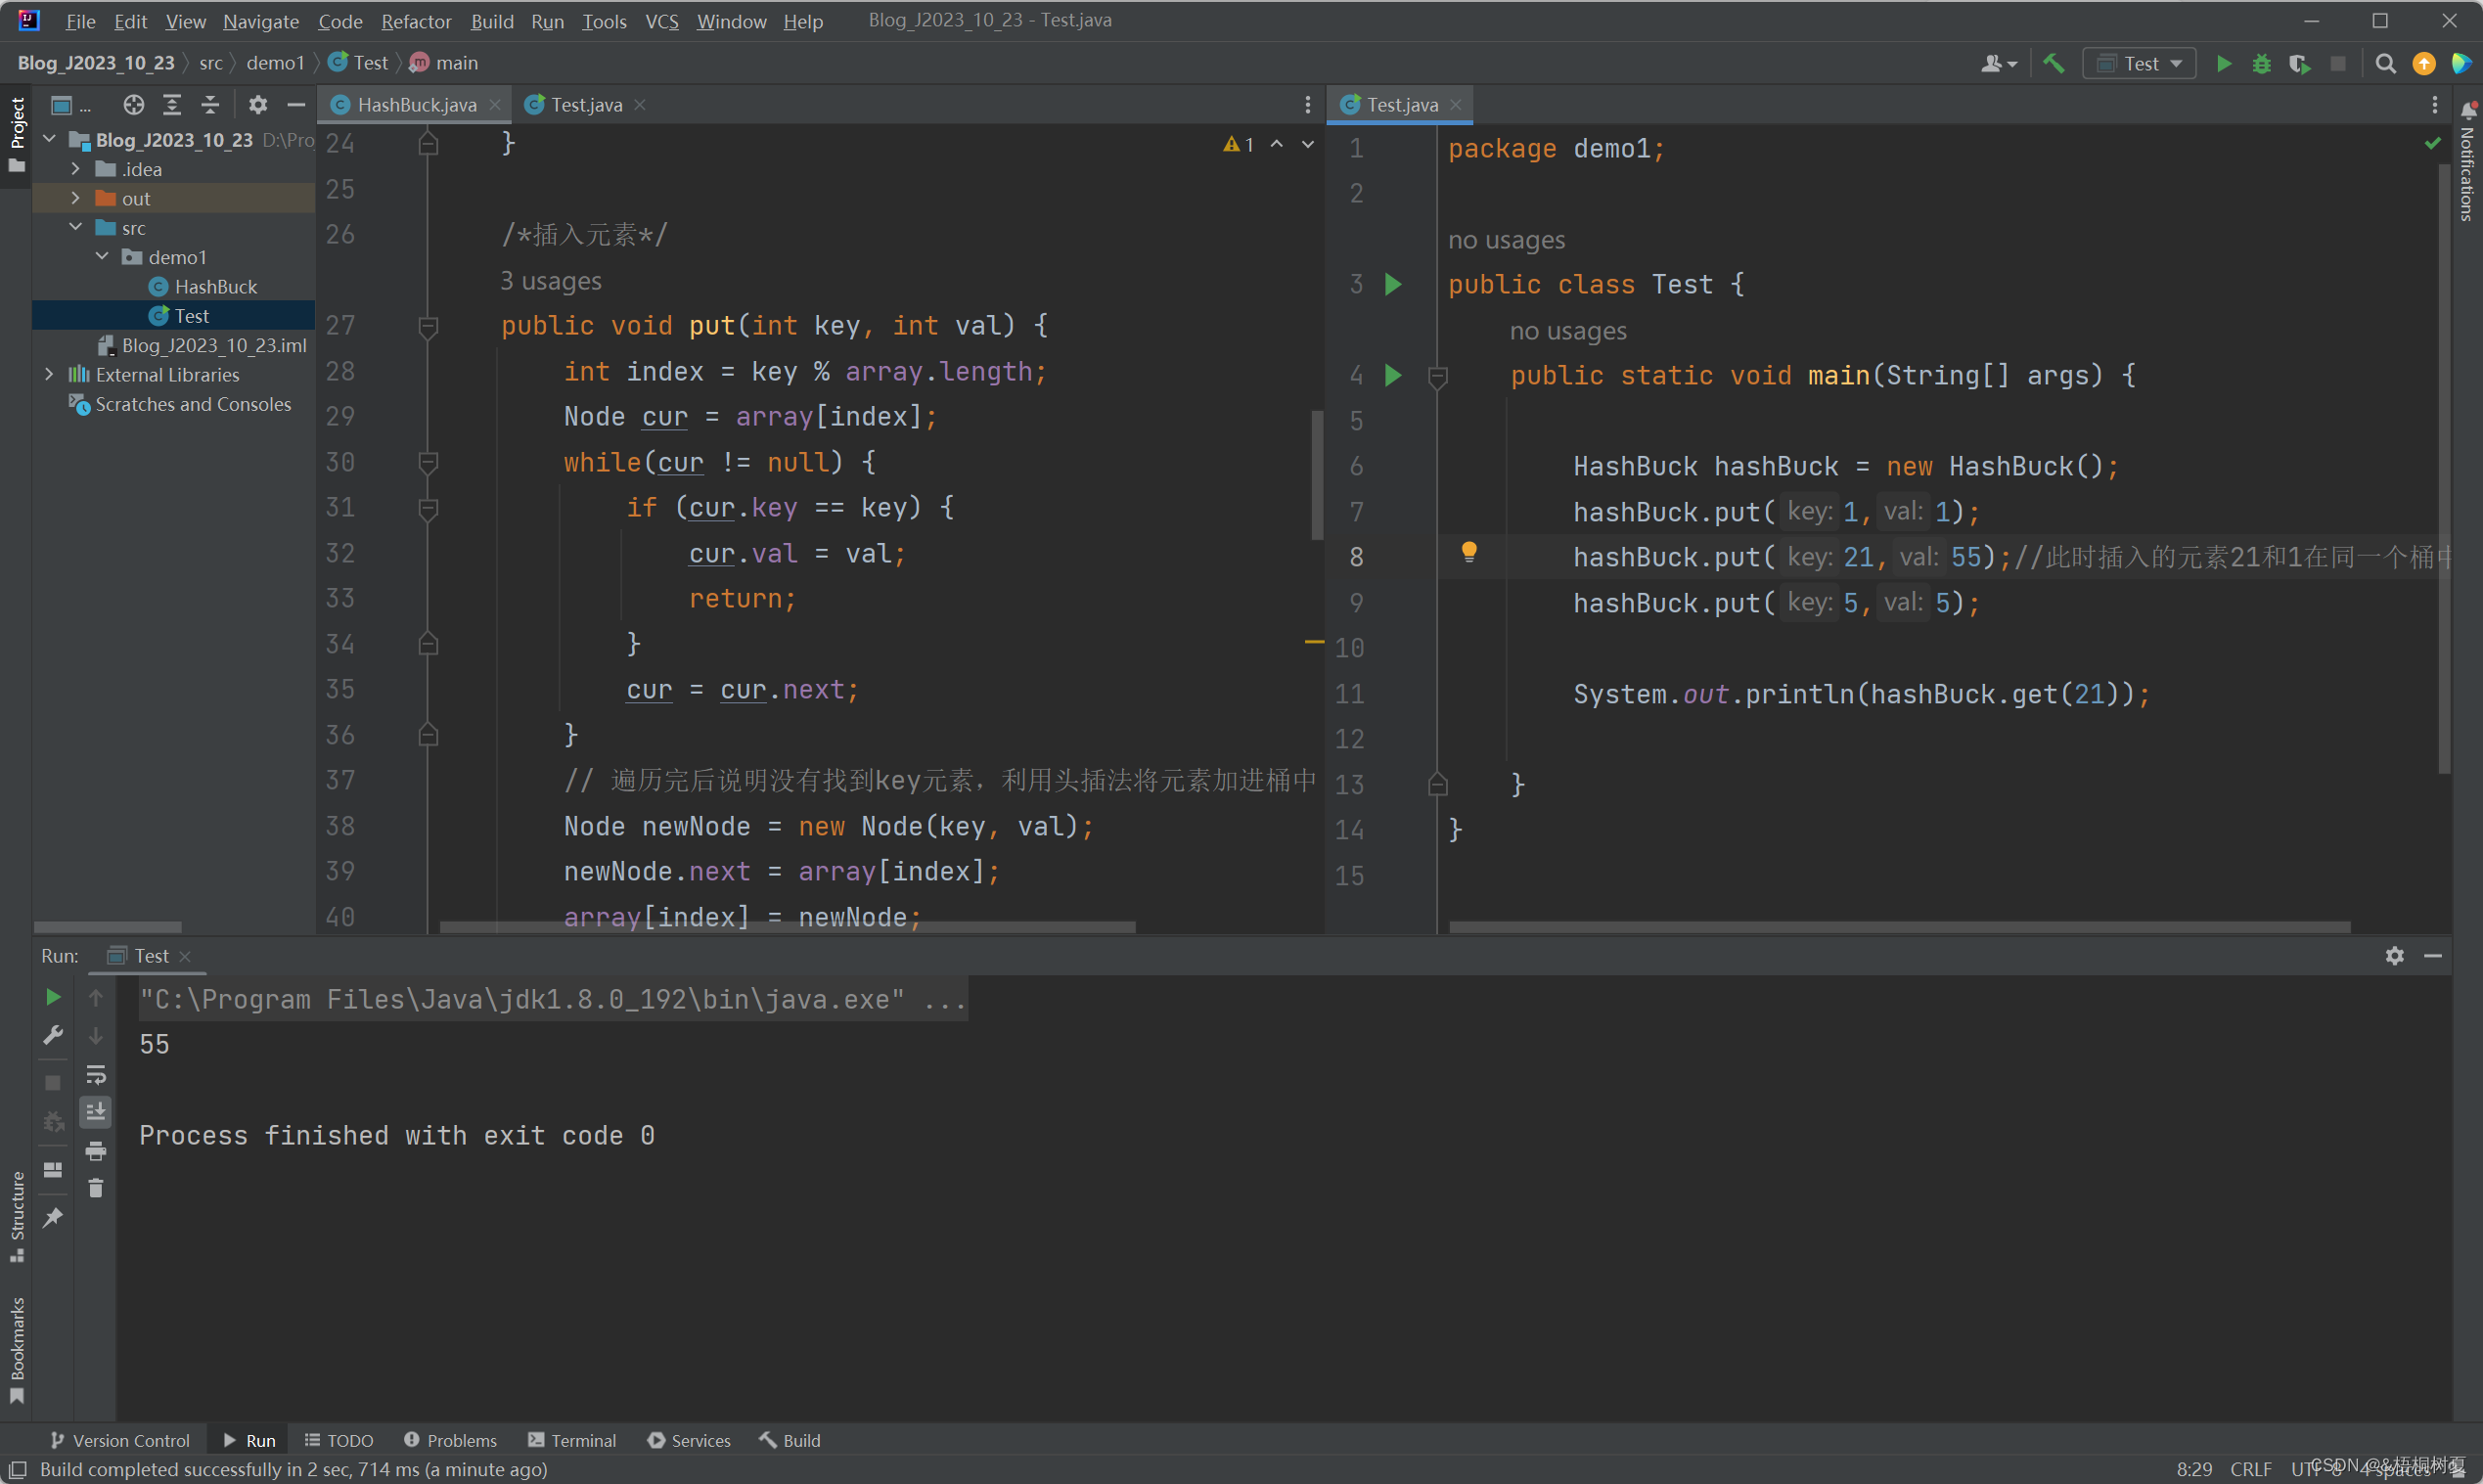Click the Debug tool icon

tap(2262, 64)
